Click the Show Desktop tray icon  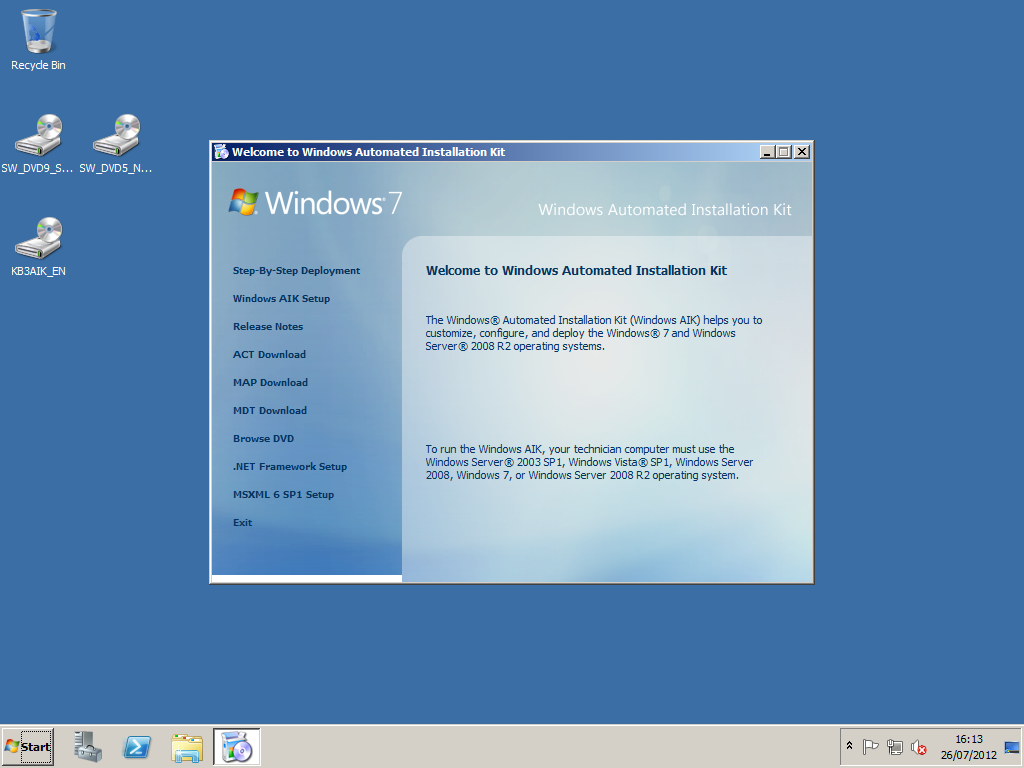click(x=1012, y=747)
